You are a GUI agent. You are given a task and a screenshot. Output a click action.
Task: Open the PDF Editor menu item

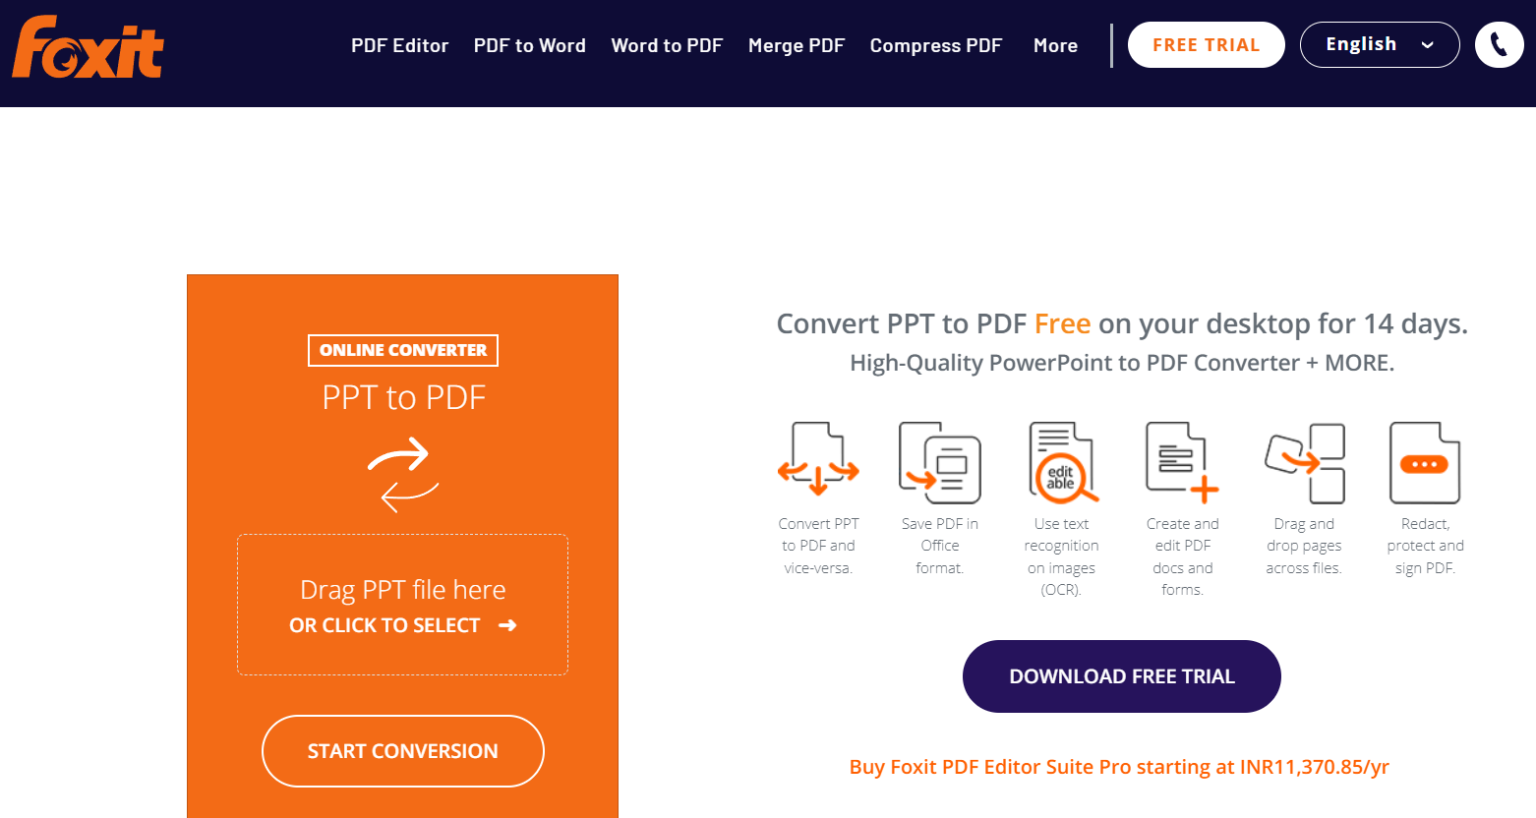pyautogui.click(x=399, y=45)
